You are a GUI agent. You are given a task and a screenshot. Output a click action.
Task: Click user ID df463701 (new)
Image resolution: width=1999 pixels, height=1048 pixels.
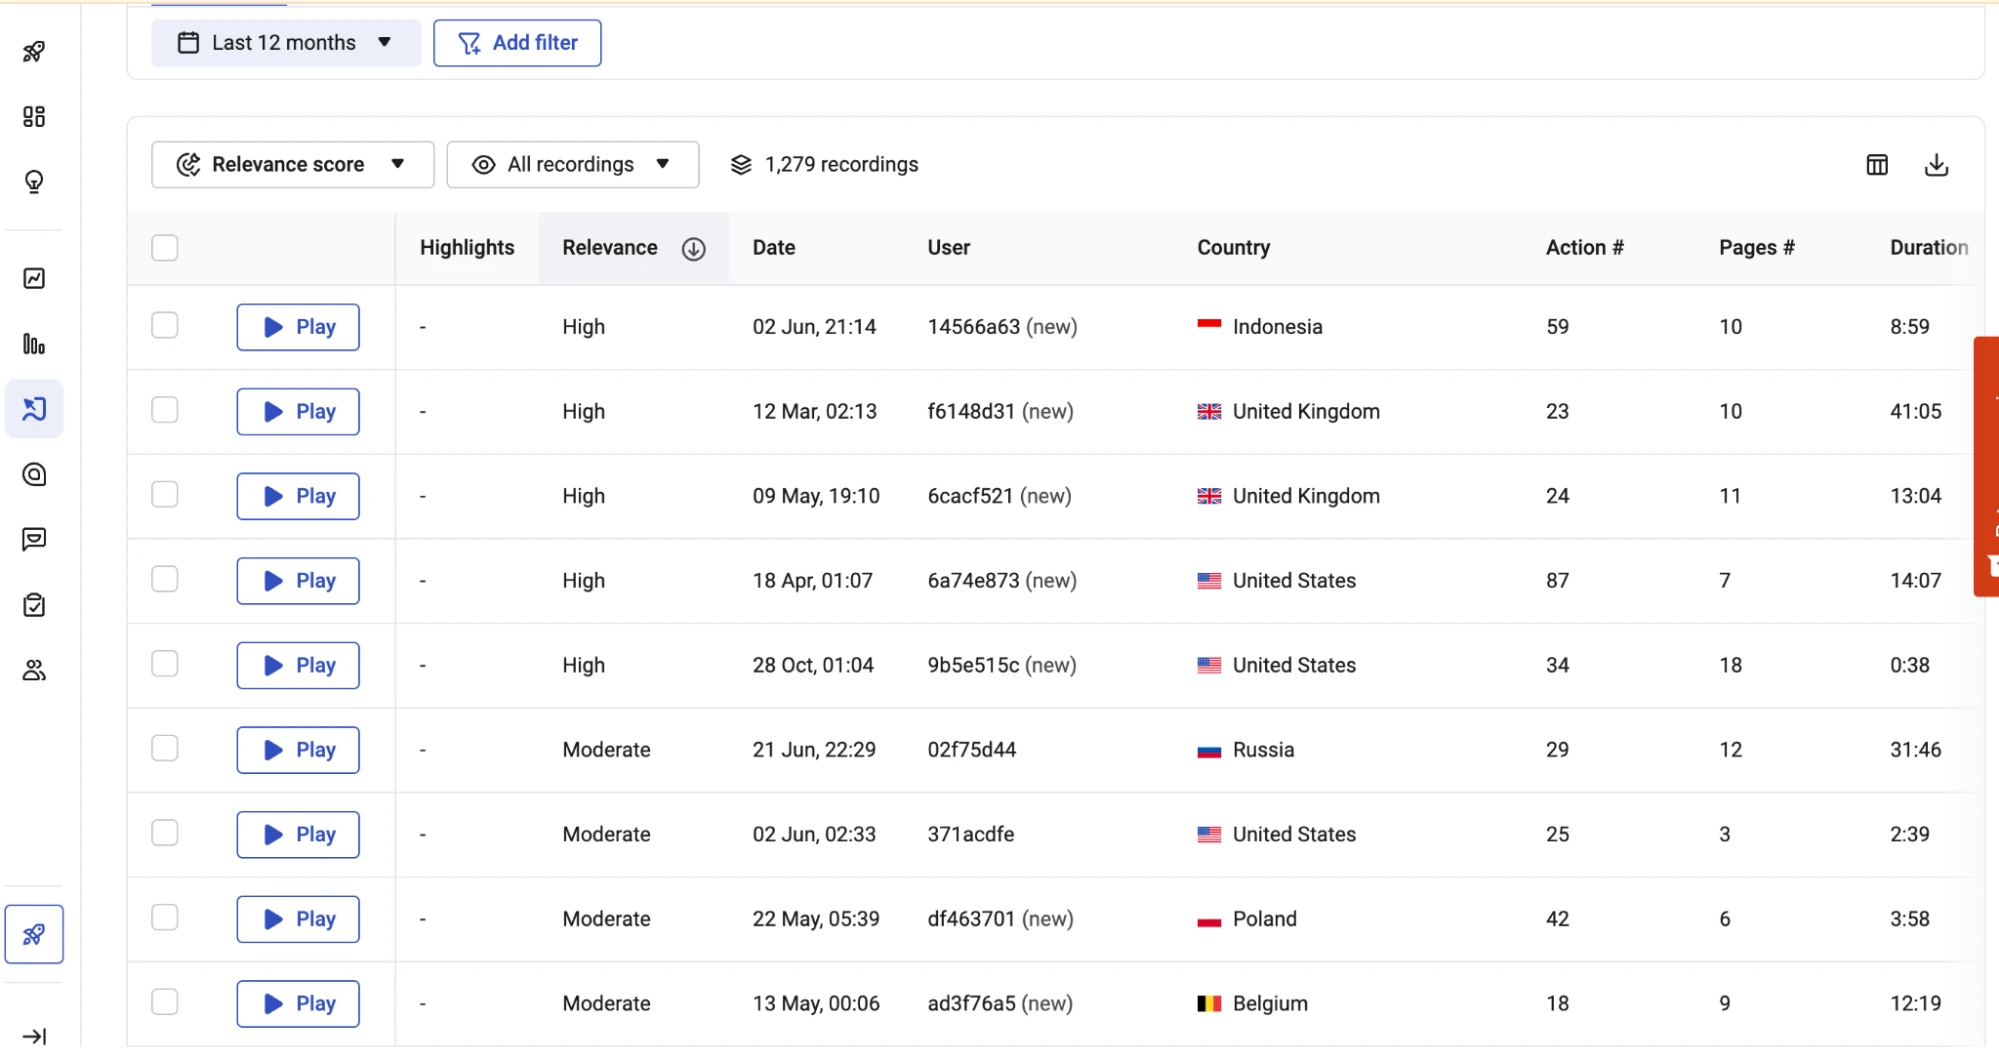[1000, 919]
